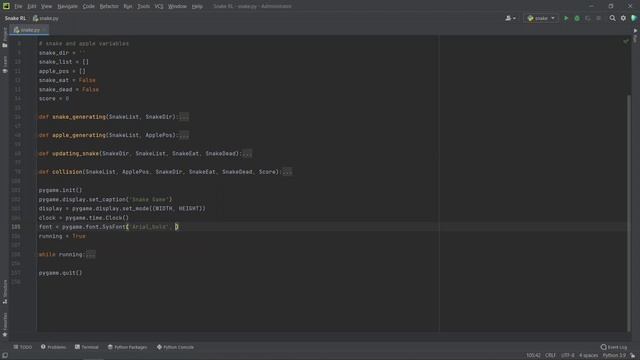640x360 pixels.
Task: Click the pygame.quit() line
Action: tap(60, 273)
